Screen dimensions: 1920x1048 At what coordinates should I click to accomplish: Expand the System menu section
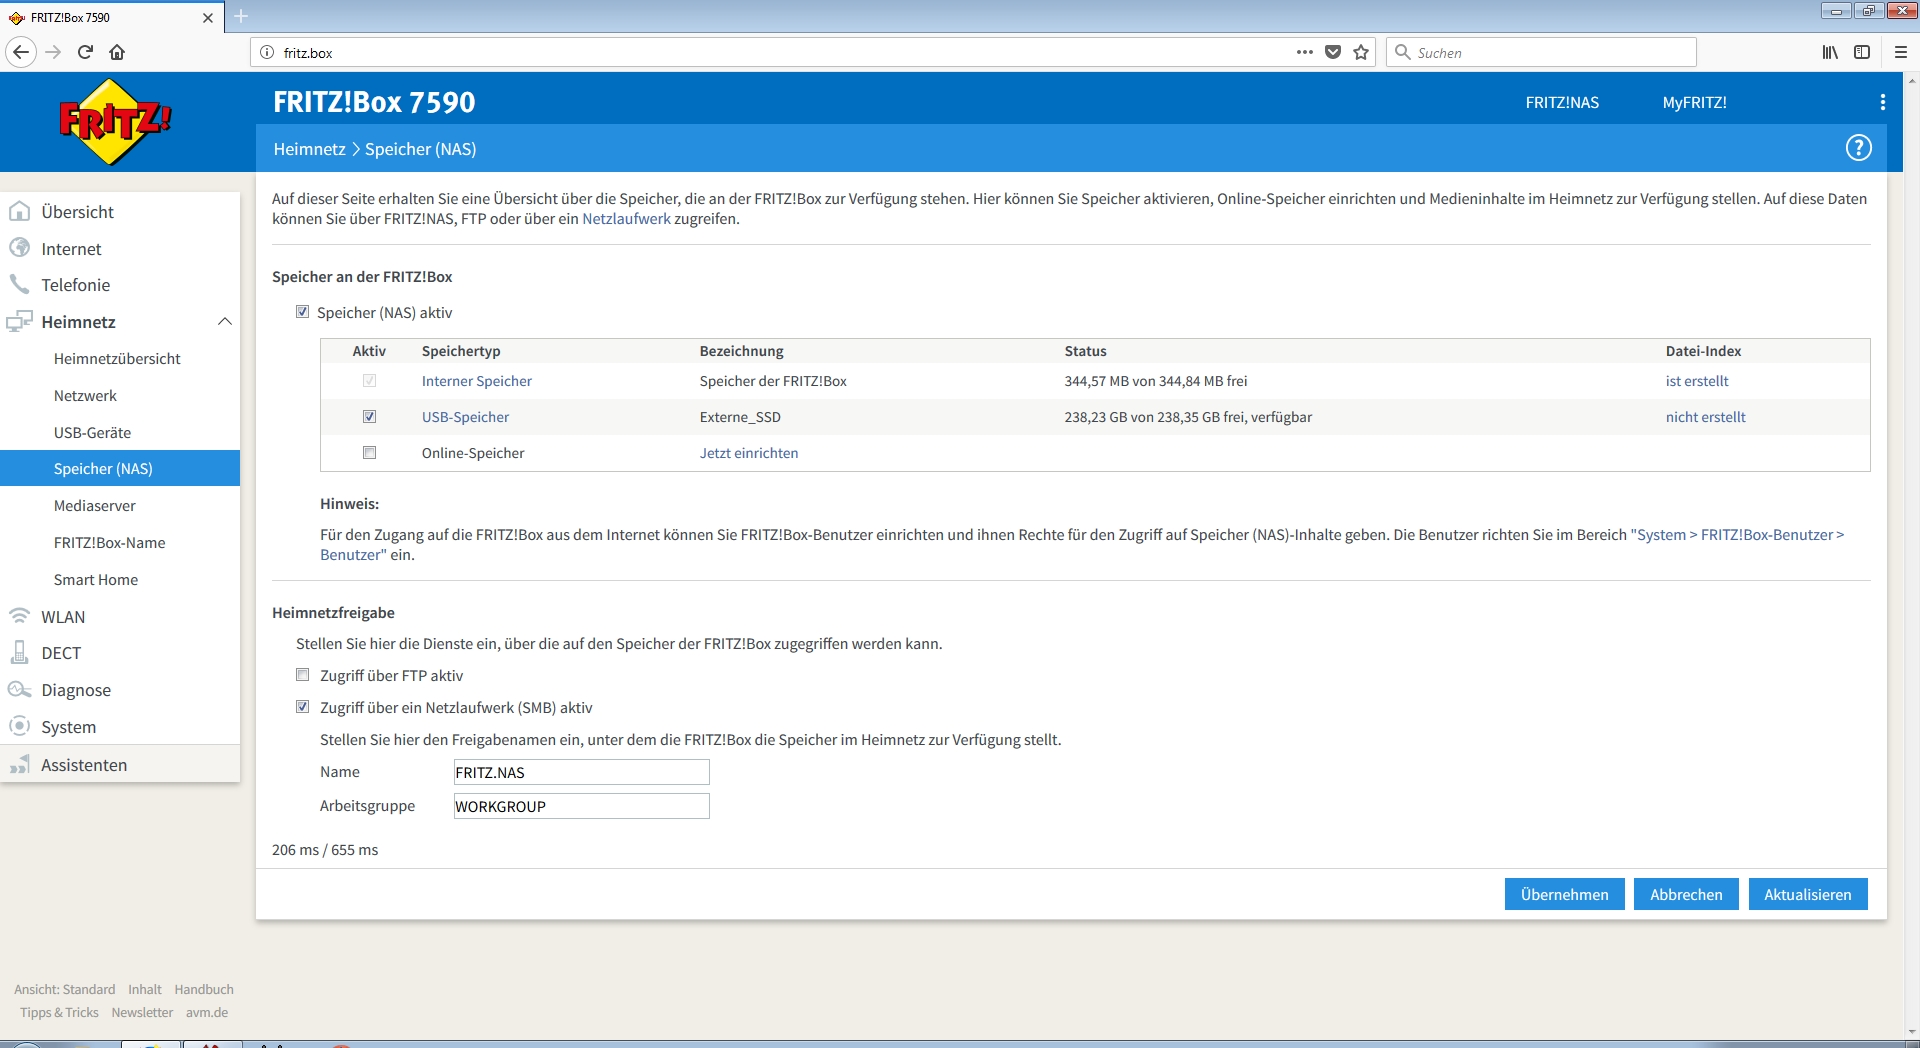coord(68,727)
